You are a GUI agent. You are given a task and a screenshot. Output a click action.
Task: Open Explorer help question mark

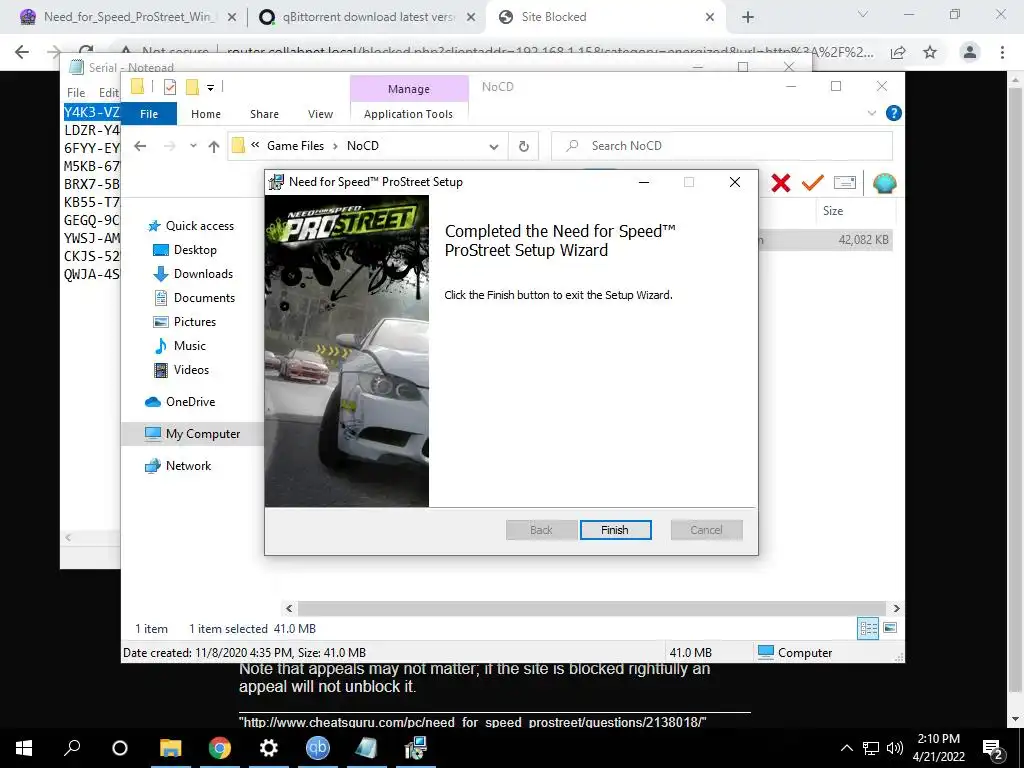pos(893,114)
